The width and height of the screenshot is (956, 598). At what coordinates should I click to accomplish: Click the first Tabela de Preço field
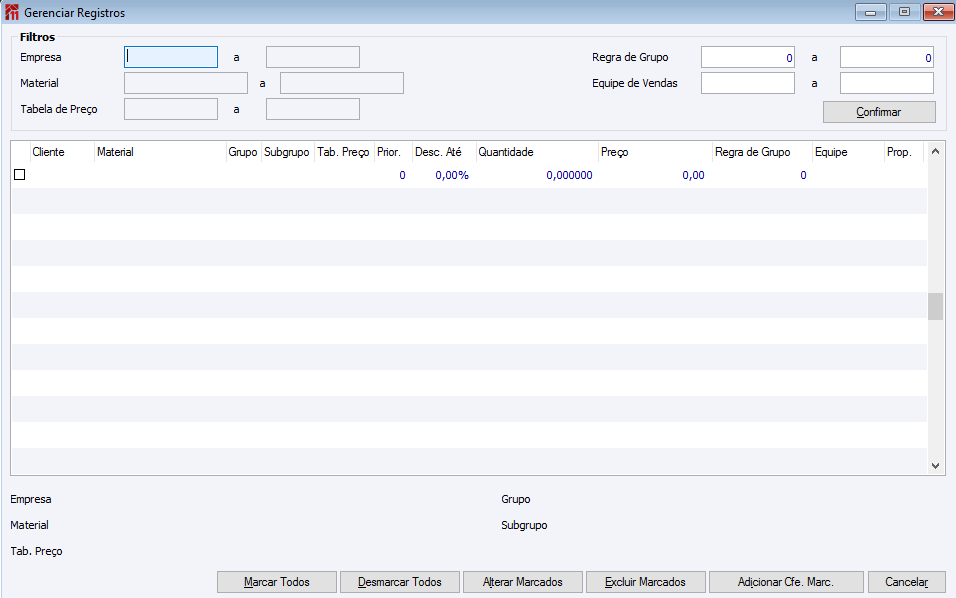point(171,109)
